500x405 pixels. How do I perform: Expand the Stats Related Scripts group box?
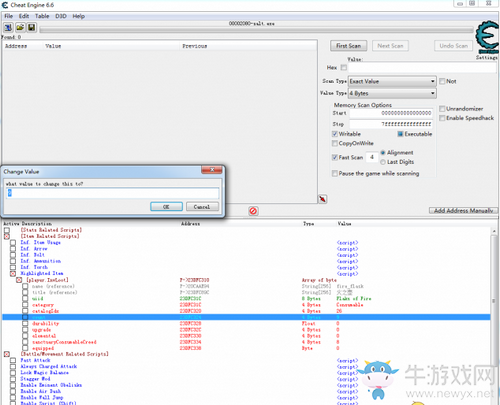[7, 230]
